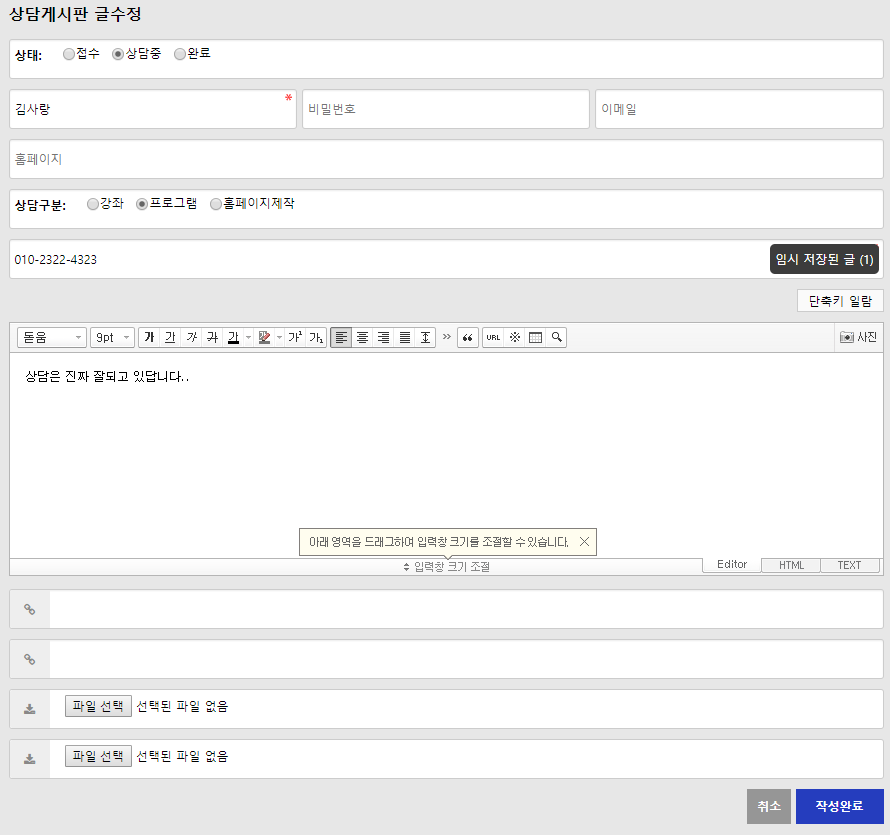890x835 pixels.
Task: Apply underline formatting to text
Action: tap(170, 338)
